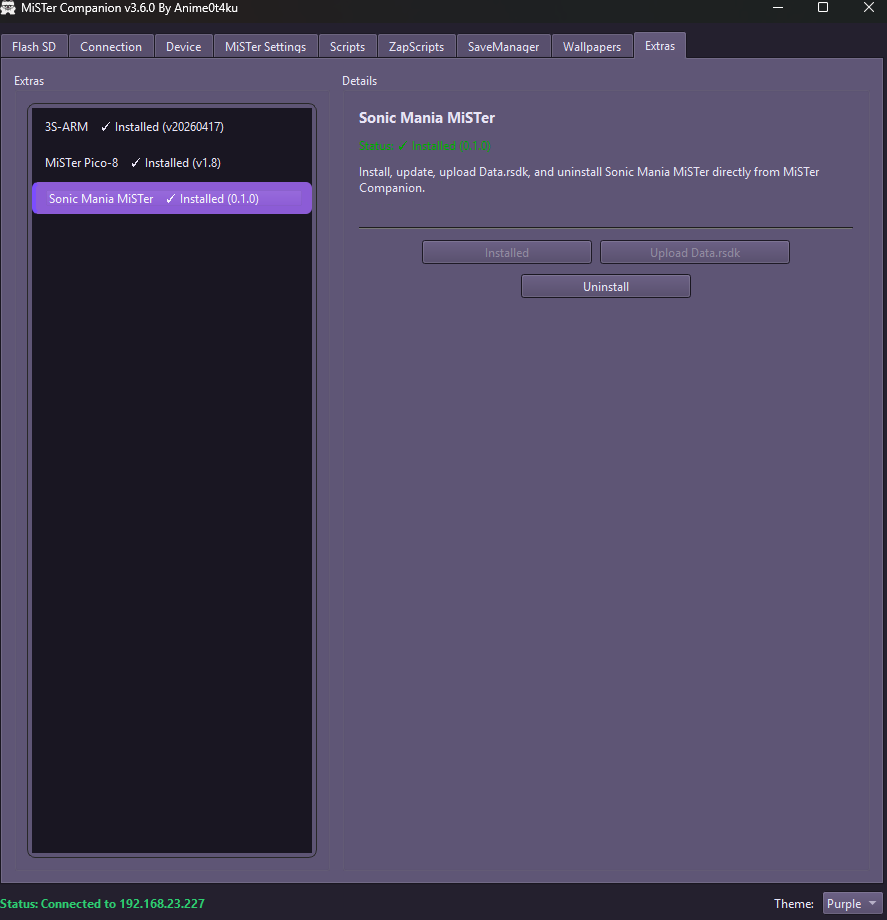
Task: Click the 'Theme:' label
Action: [794, 904]
